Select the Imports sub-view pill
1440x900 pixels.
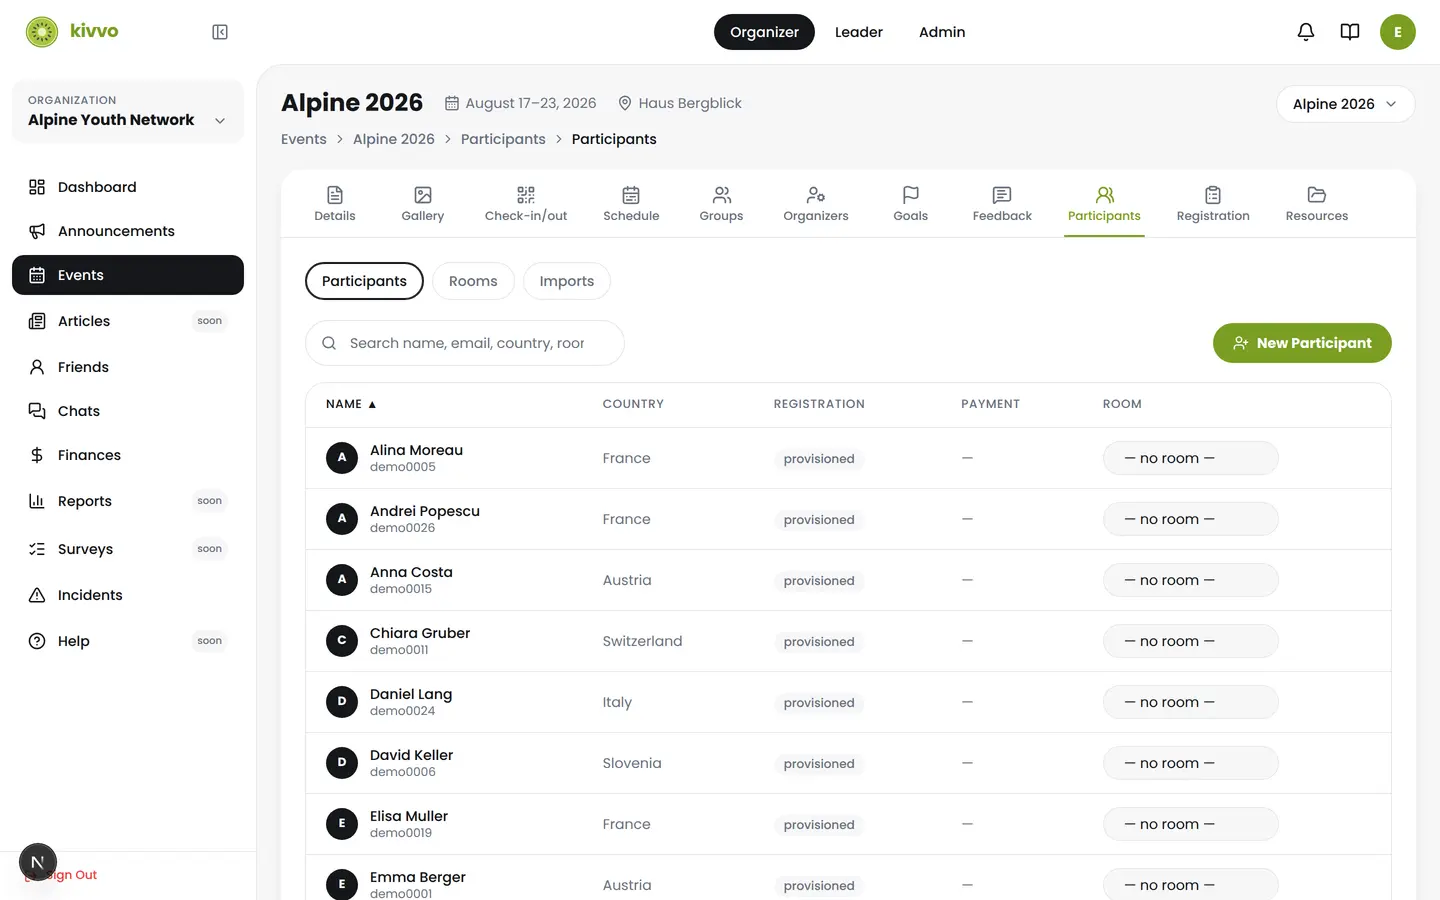(x=567, y=281)
